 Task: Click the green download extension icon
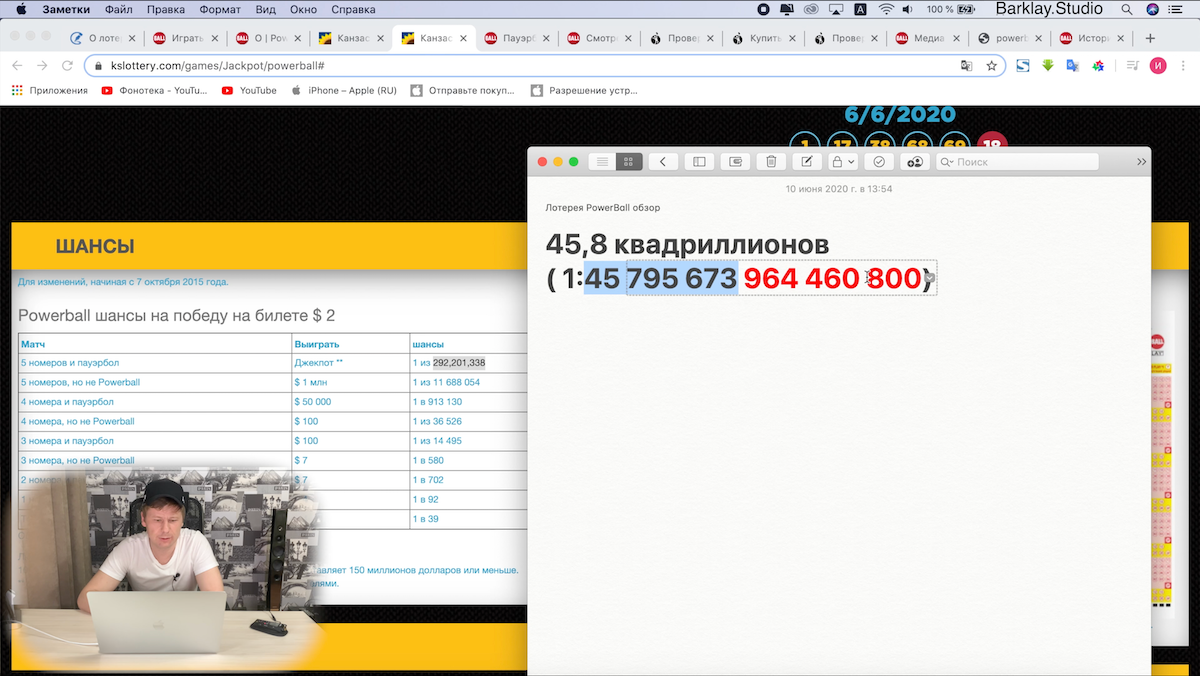(1047, 65)
